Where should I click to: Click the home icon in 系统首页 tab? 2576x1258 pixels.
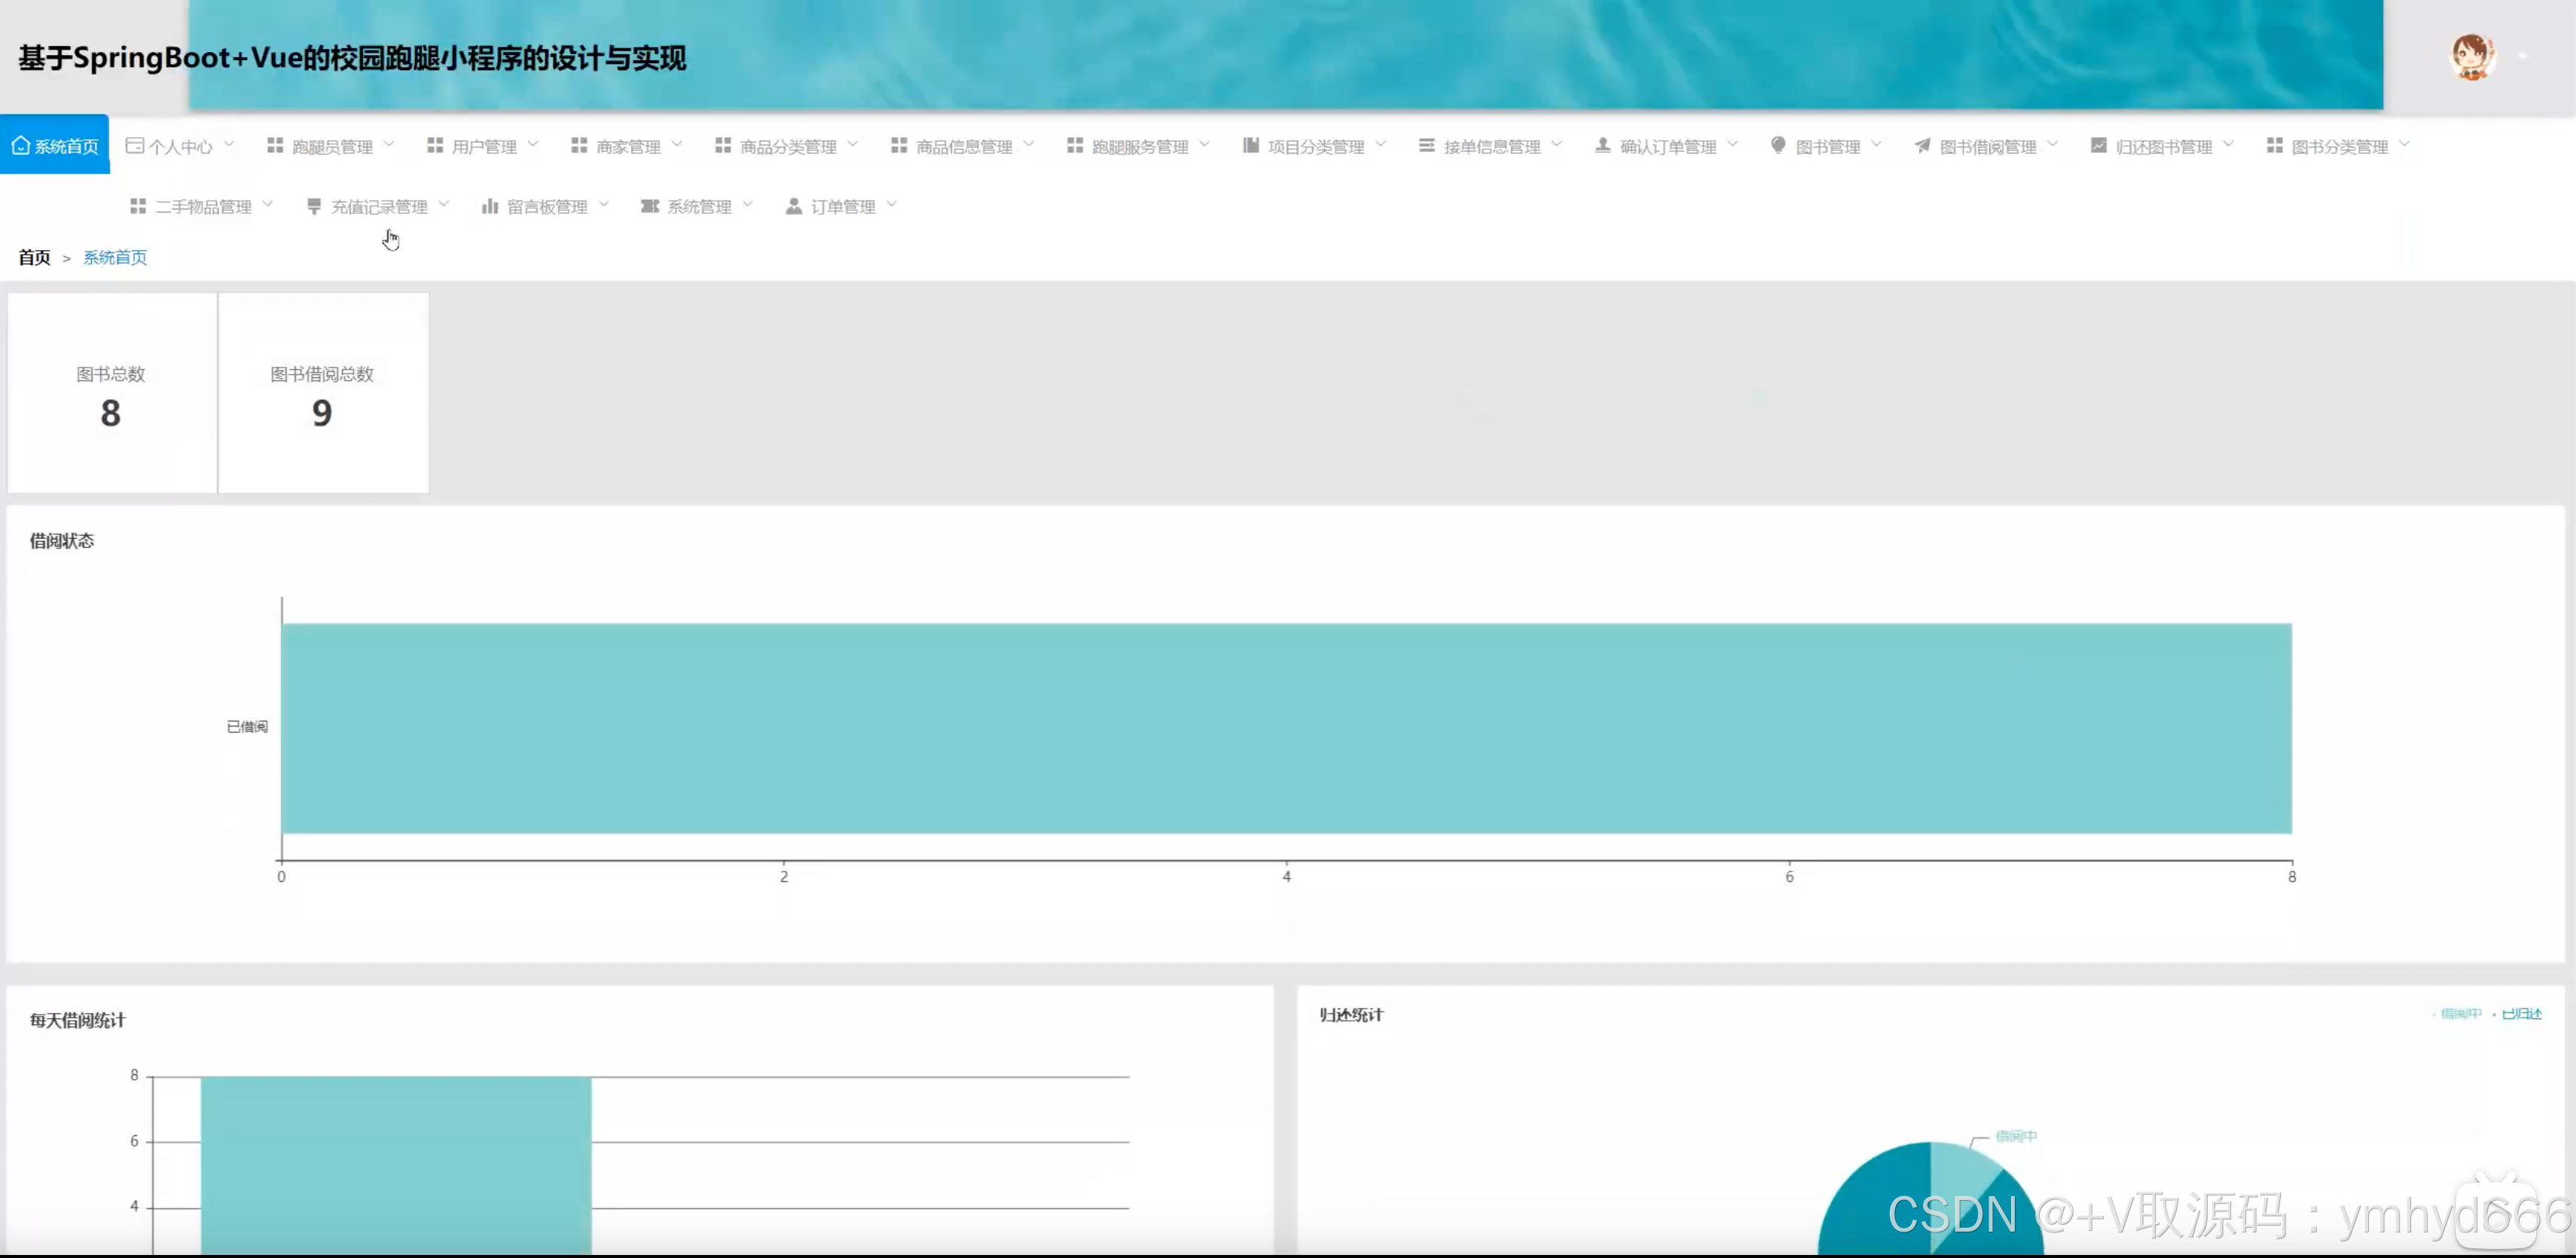point(20,146)
